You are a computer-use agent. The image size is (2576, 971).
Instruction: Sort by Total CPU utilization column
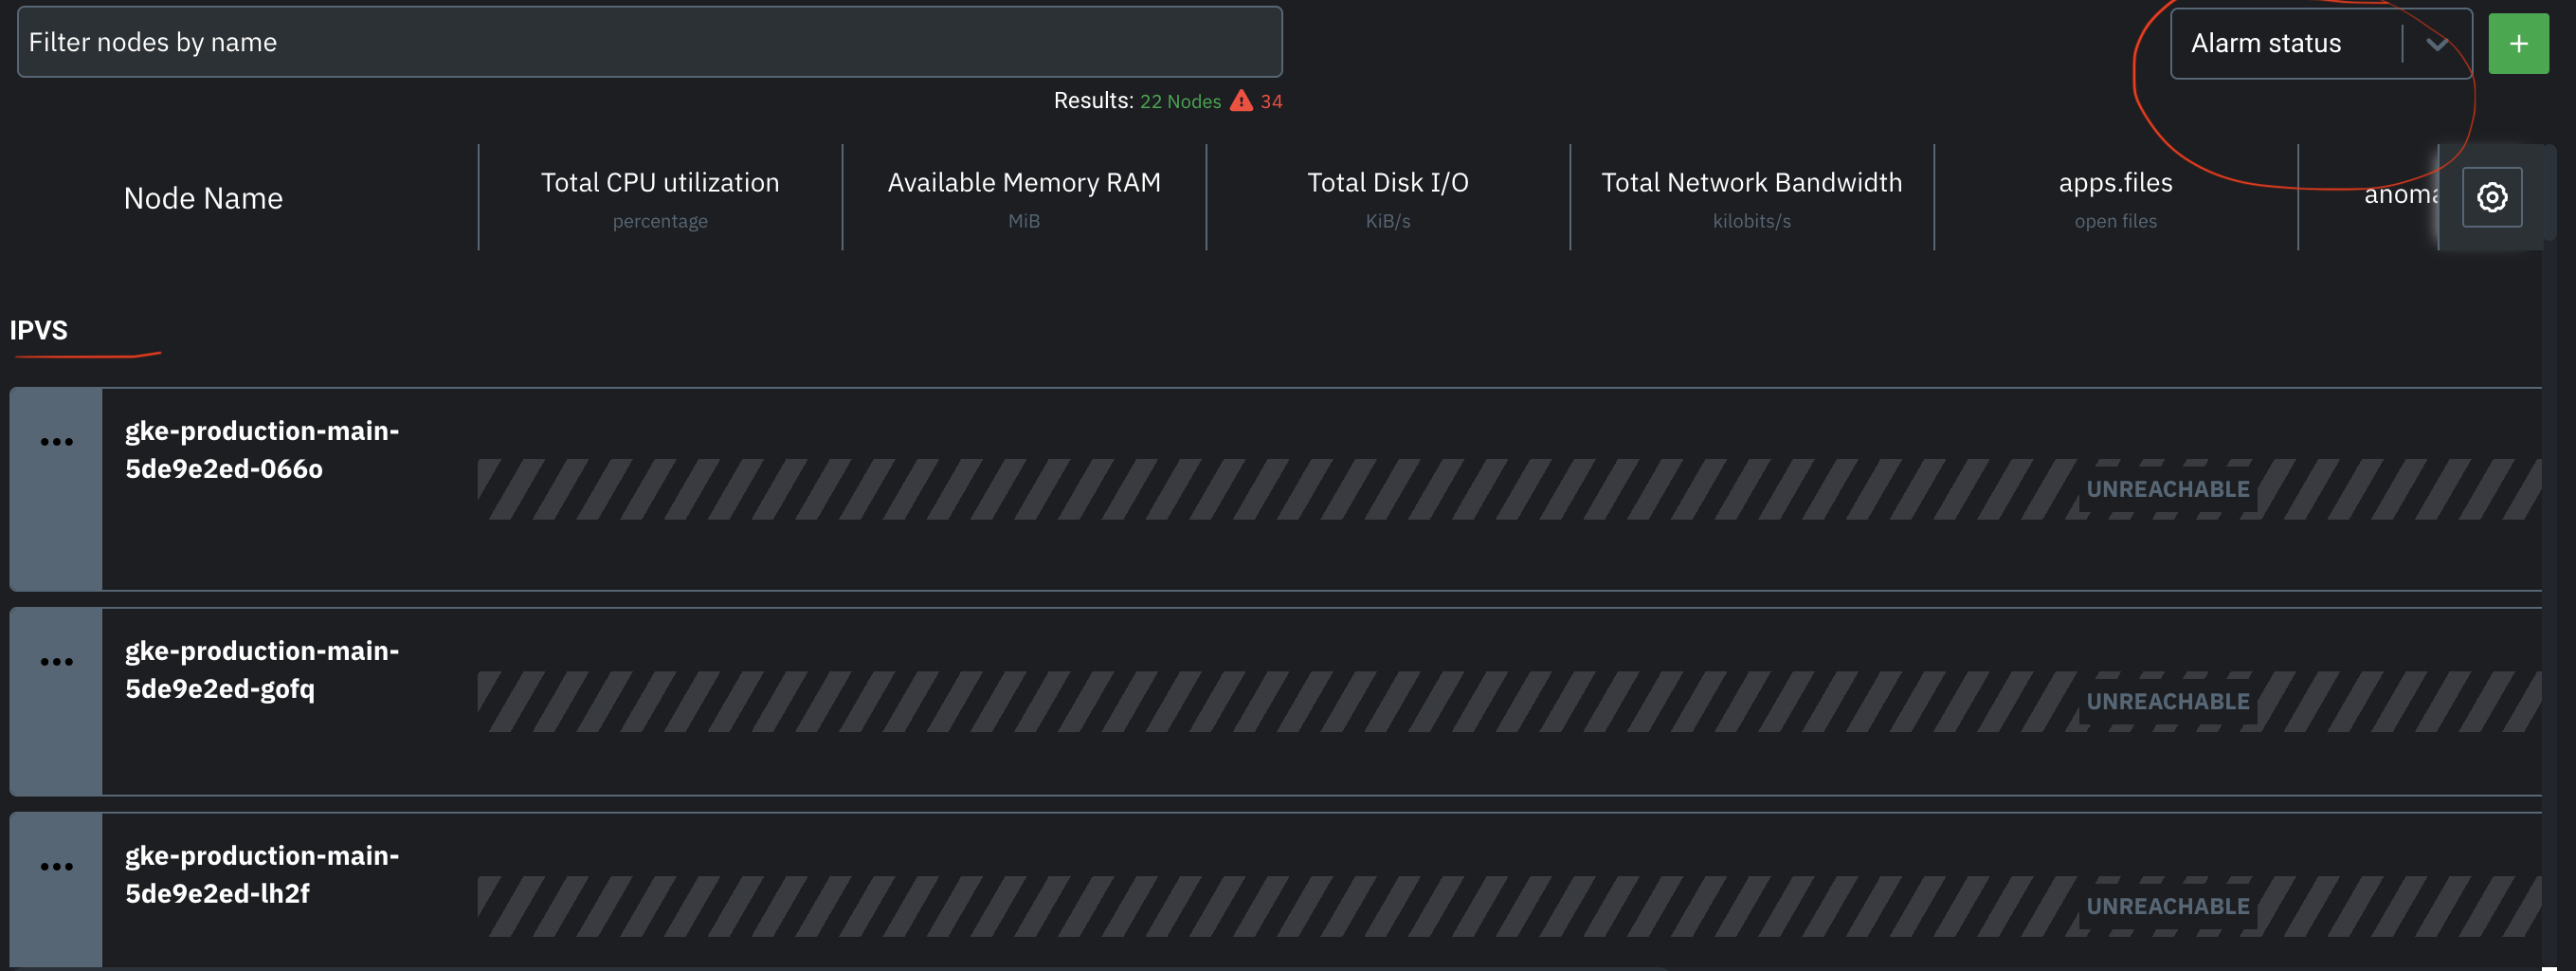click(x=660, y=182)
